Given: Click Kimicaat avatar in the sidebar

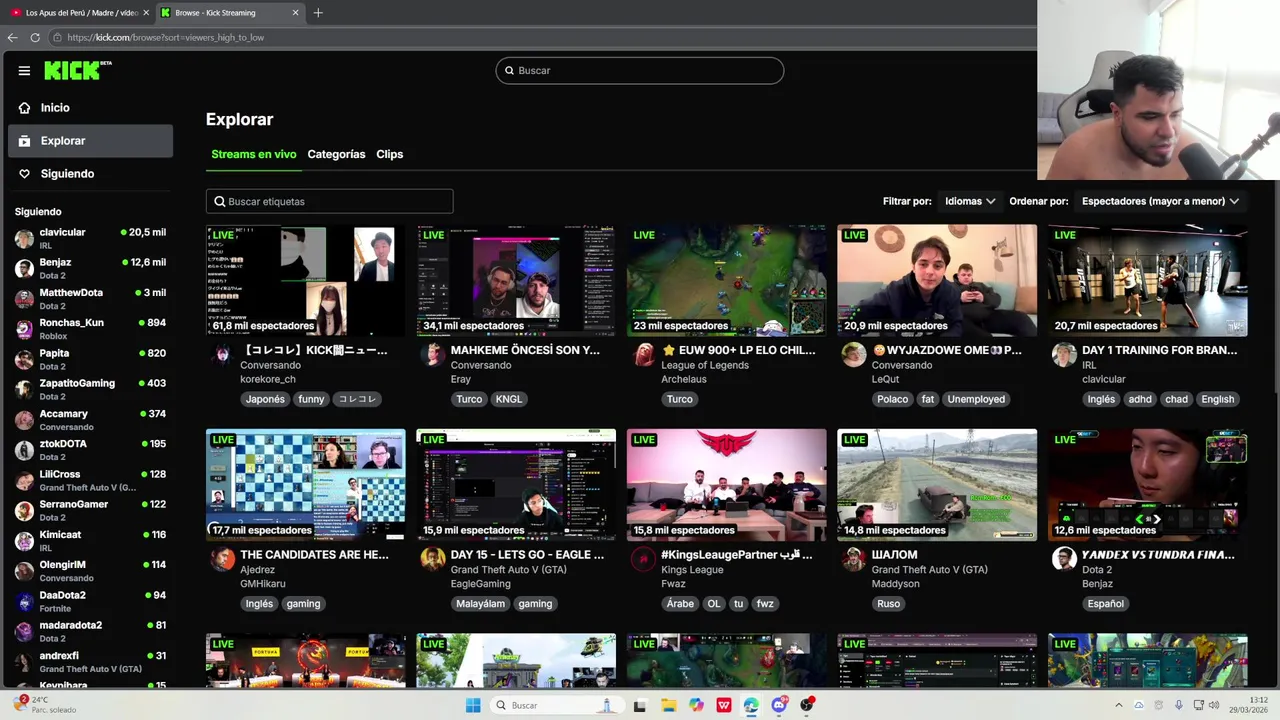Looking at the screenshot, I should coord(24,541).
